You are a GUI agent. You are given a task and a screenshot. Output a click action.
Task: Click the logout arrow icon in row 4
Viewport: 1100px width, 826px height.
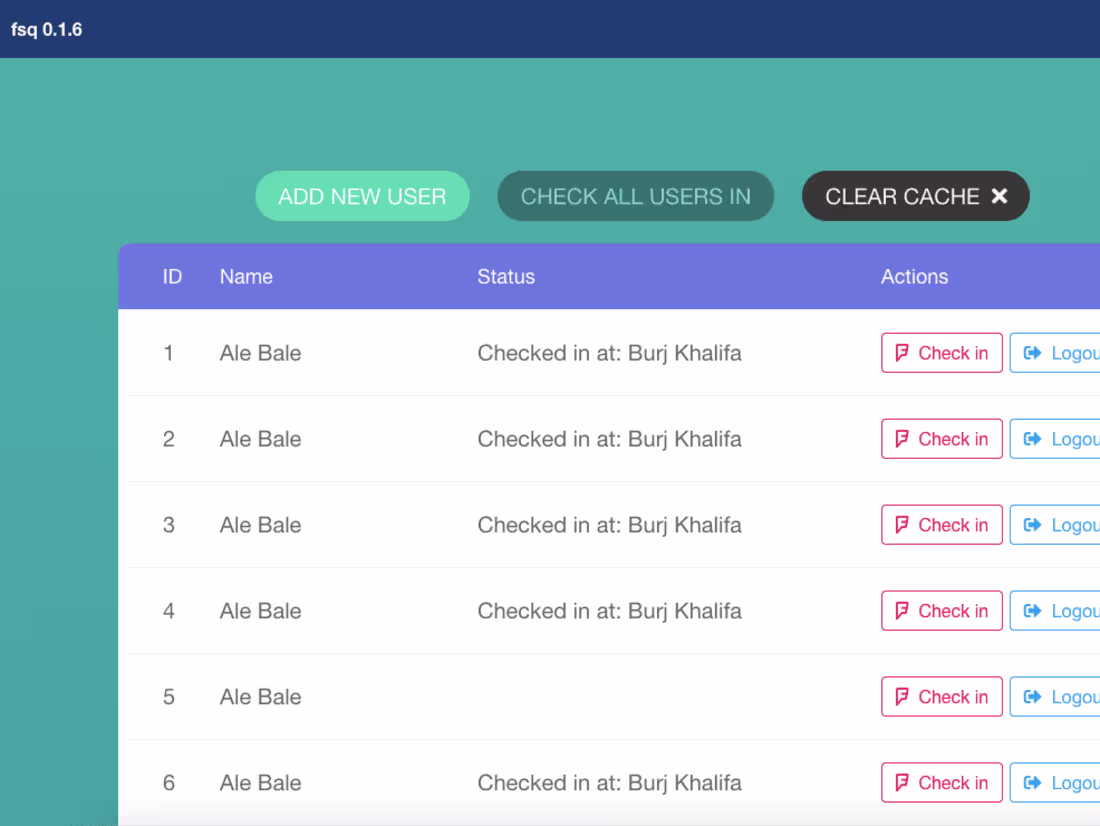coord(1030,611)
